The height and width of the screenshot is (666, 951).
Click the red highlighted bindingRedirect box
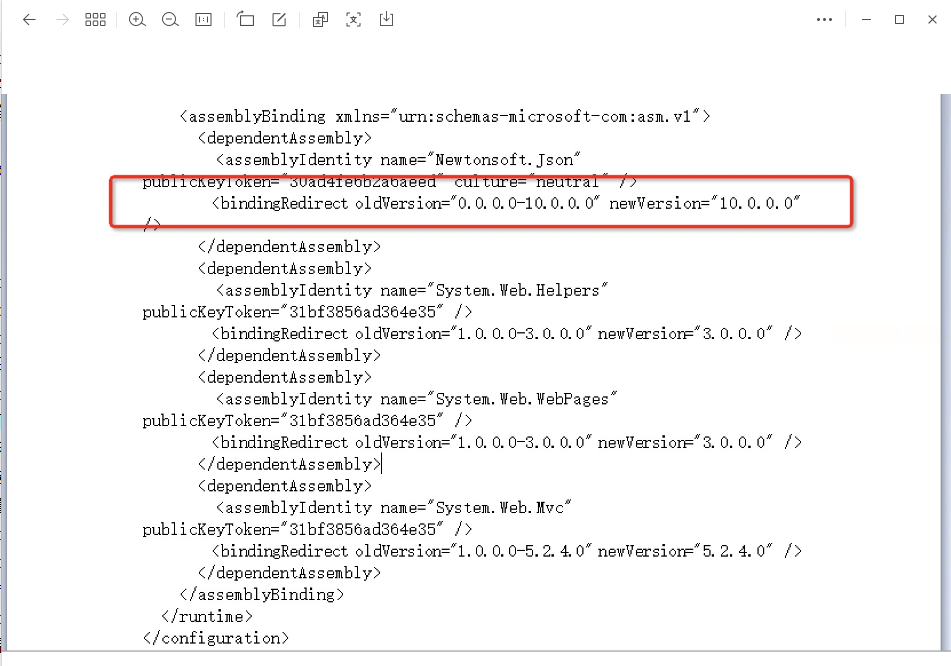point(480,203)
